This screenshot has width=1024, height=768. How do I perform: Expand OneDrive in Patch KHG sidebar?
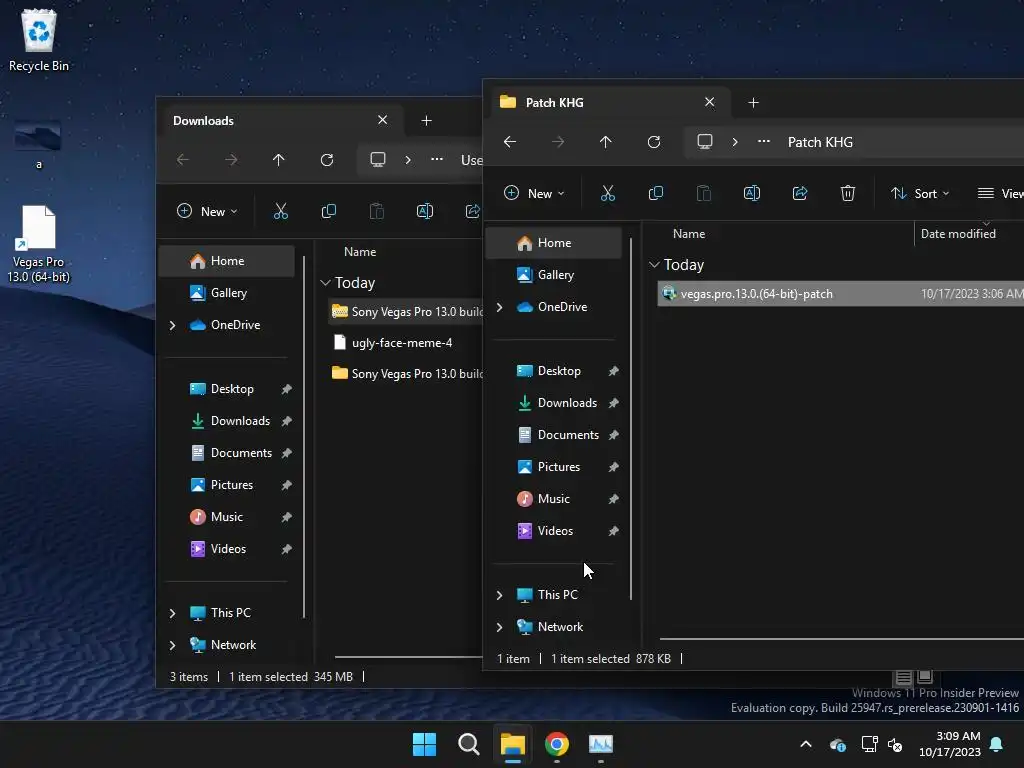tap(500, 307)
